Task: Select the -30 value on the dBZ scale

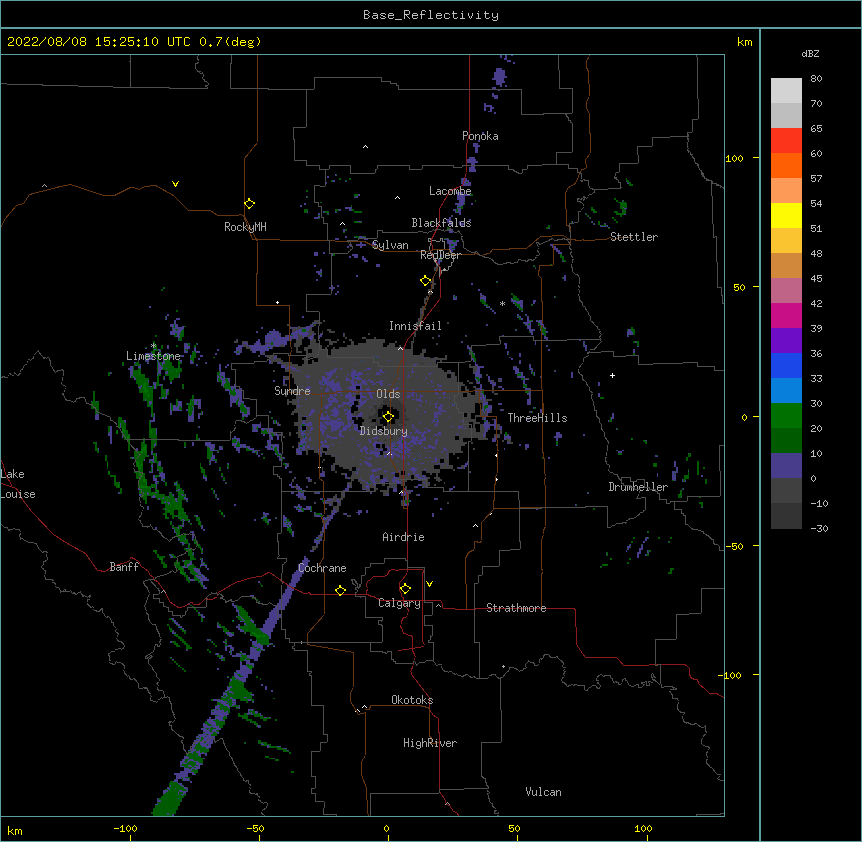Action: [x=819, y=529]
